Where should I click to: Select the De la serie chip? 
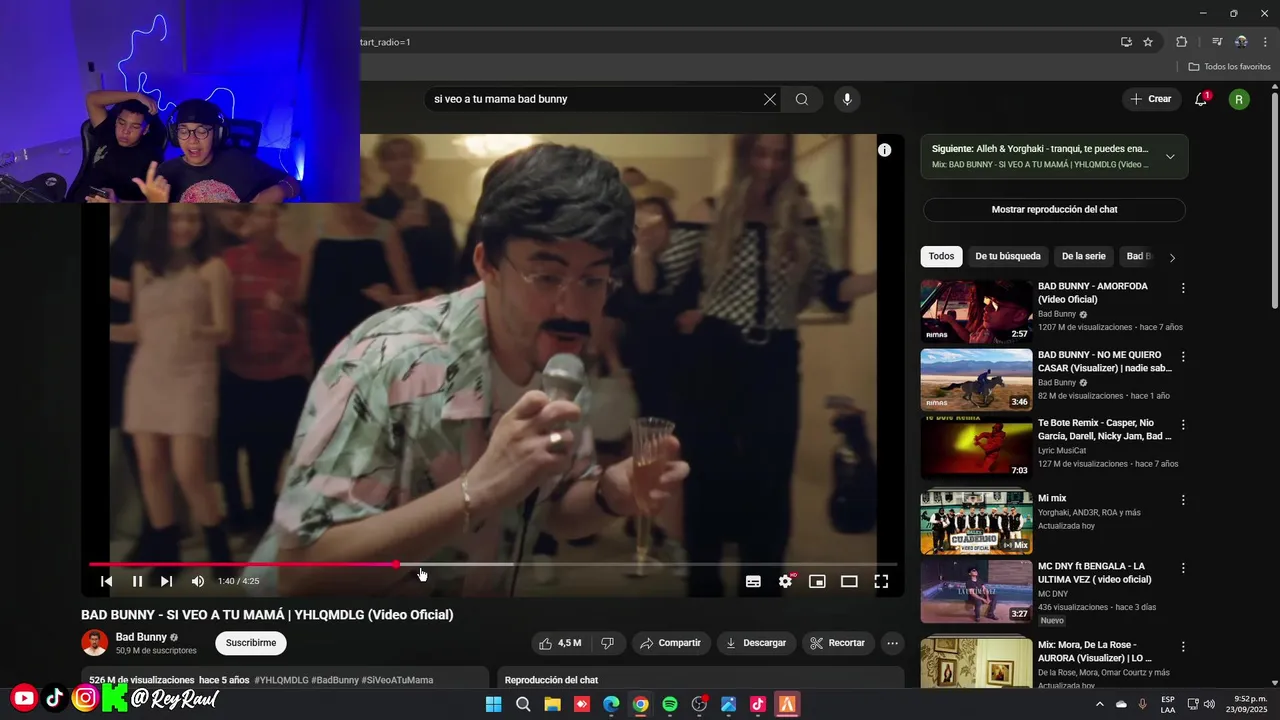(1083, 256)
